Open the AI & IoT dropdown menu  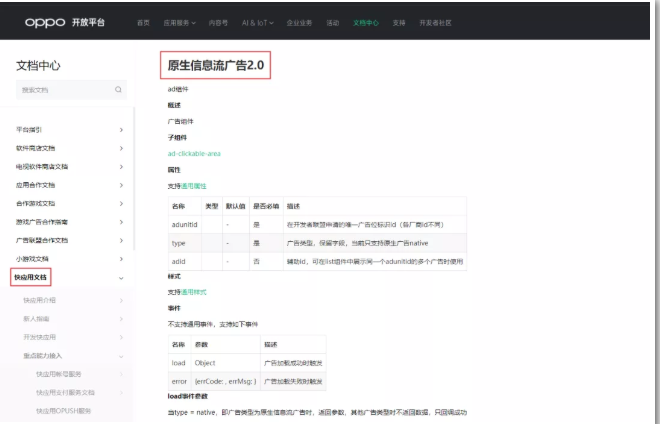(258, 23)
